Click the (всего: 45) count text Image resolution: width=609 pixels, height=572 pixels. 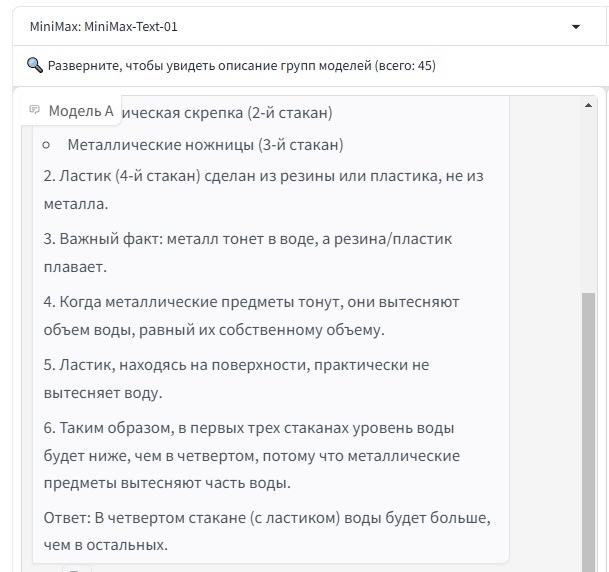click(405, 66)
